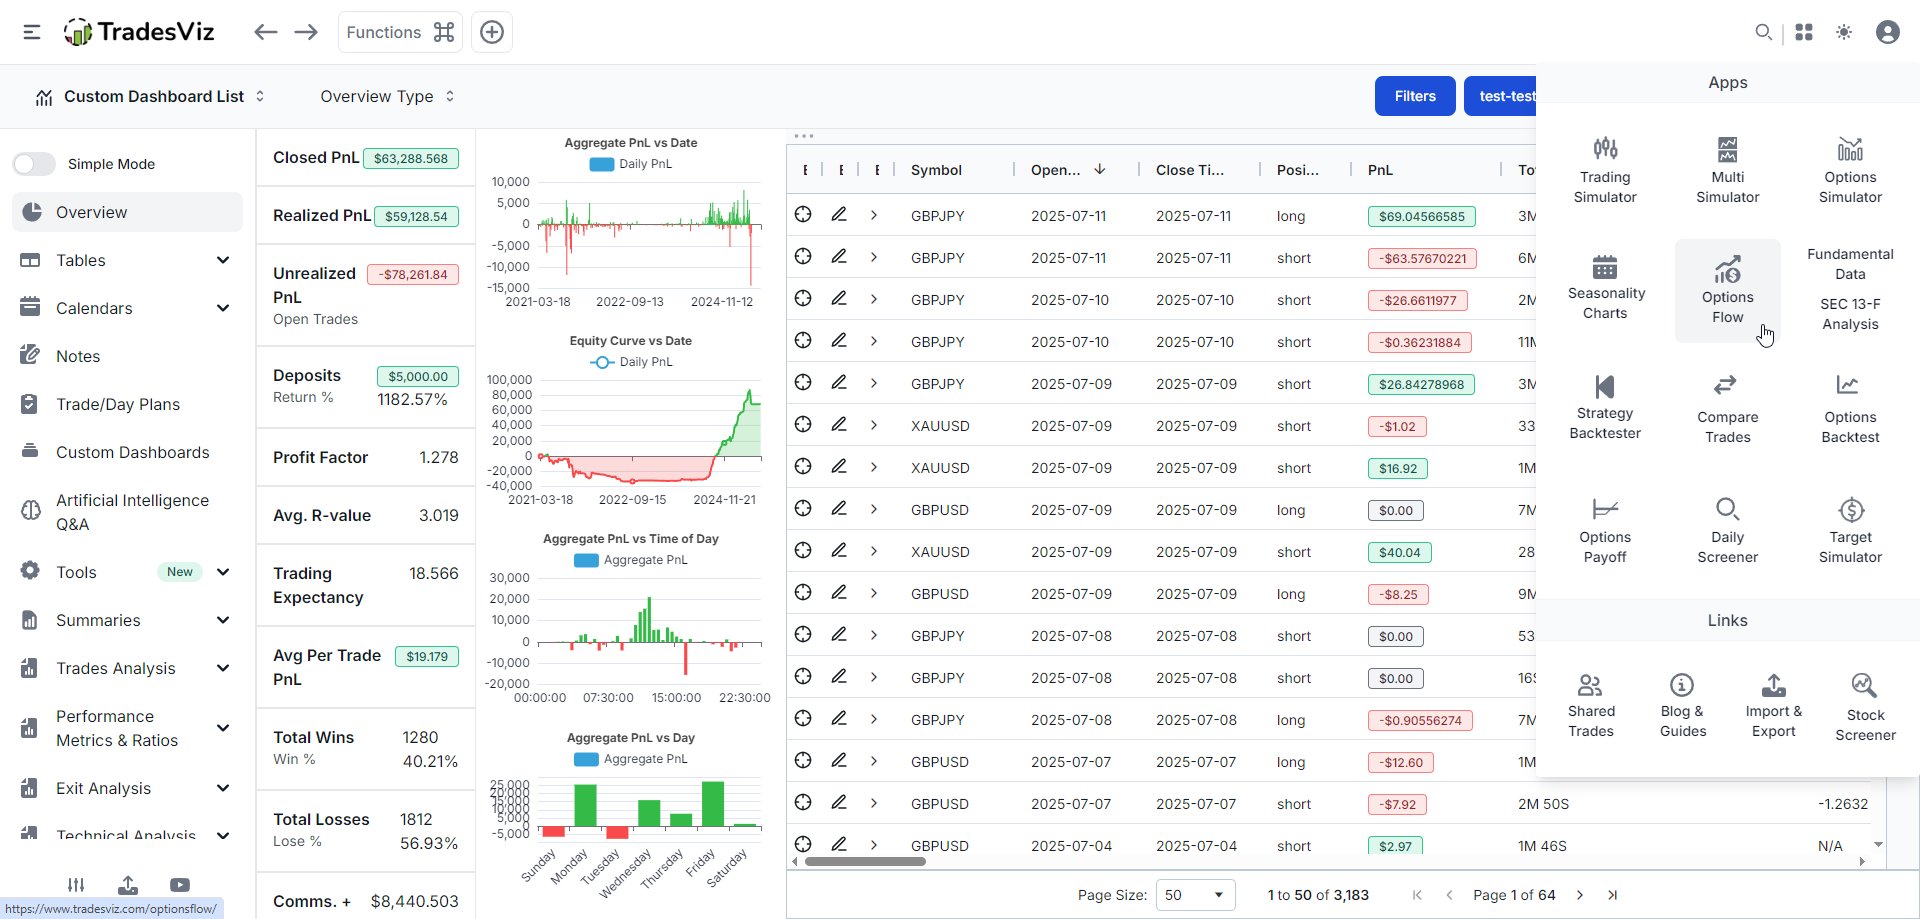The image size is (1920, 919).
Task: Open Options Flow app
Action: (1727, 290)
